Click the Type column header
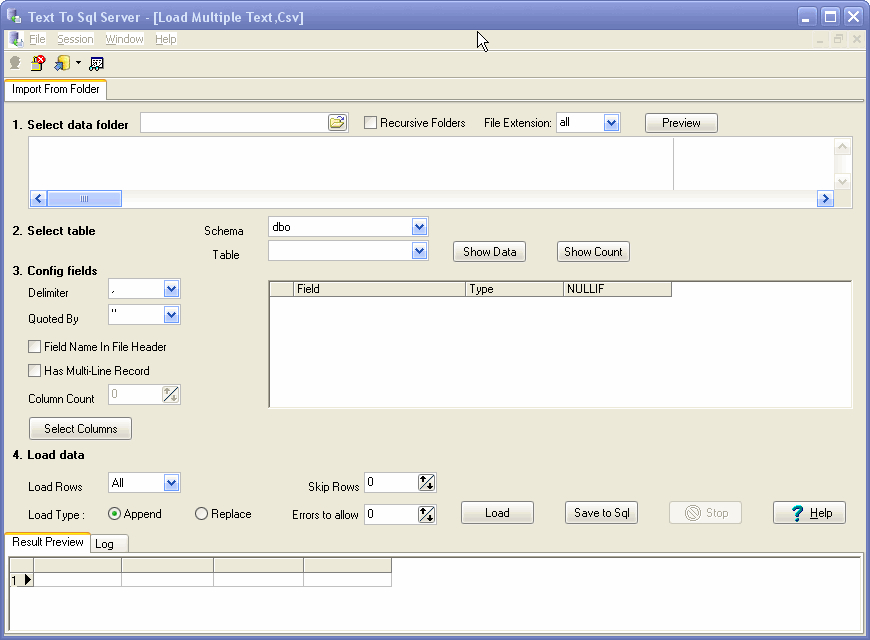The height and width of the screenshot is (640, 870). (514, 289)
